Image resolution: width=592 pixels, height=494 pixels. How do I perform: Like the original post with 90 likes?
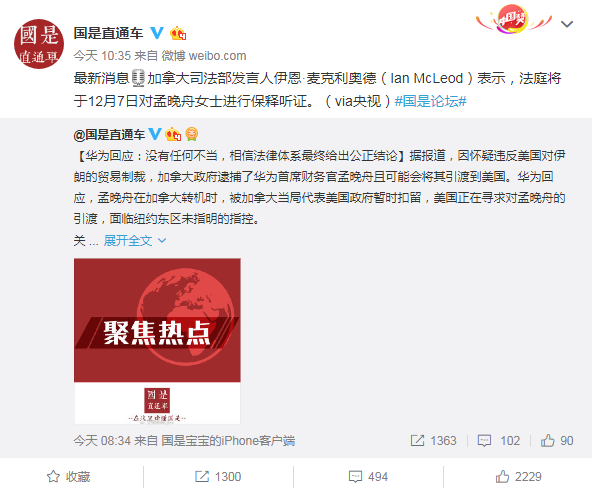click(x=557, y=441)
